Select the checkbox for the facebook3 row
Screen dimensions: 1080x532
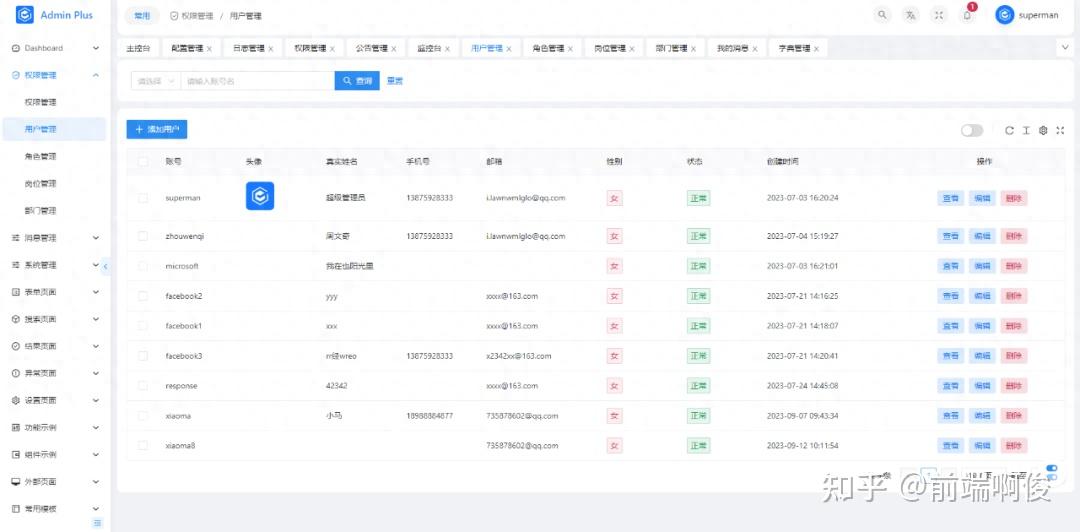pyautogui.click(x=143, y=356)
